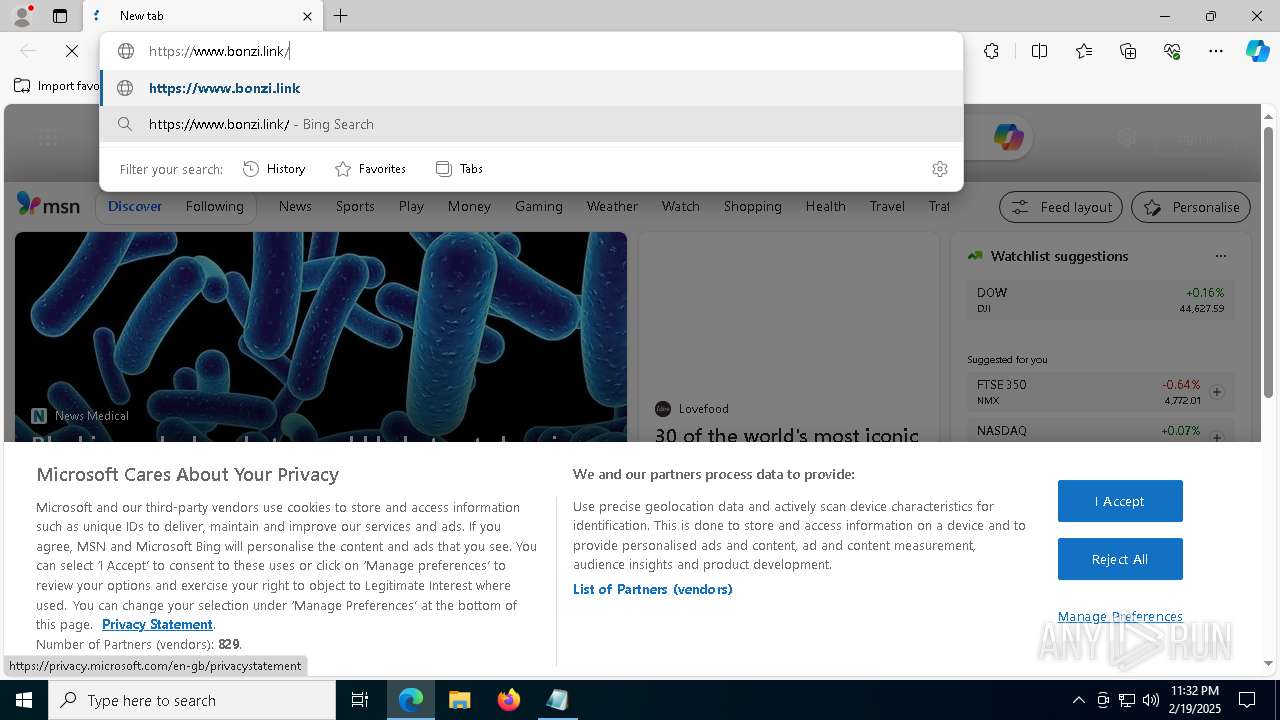1280x720 pixels.
Task: Open the Play category
Action: tap(411, 206)
